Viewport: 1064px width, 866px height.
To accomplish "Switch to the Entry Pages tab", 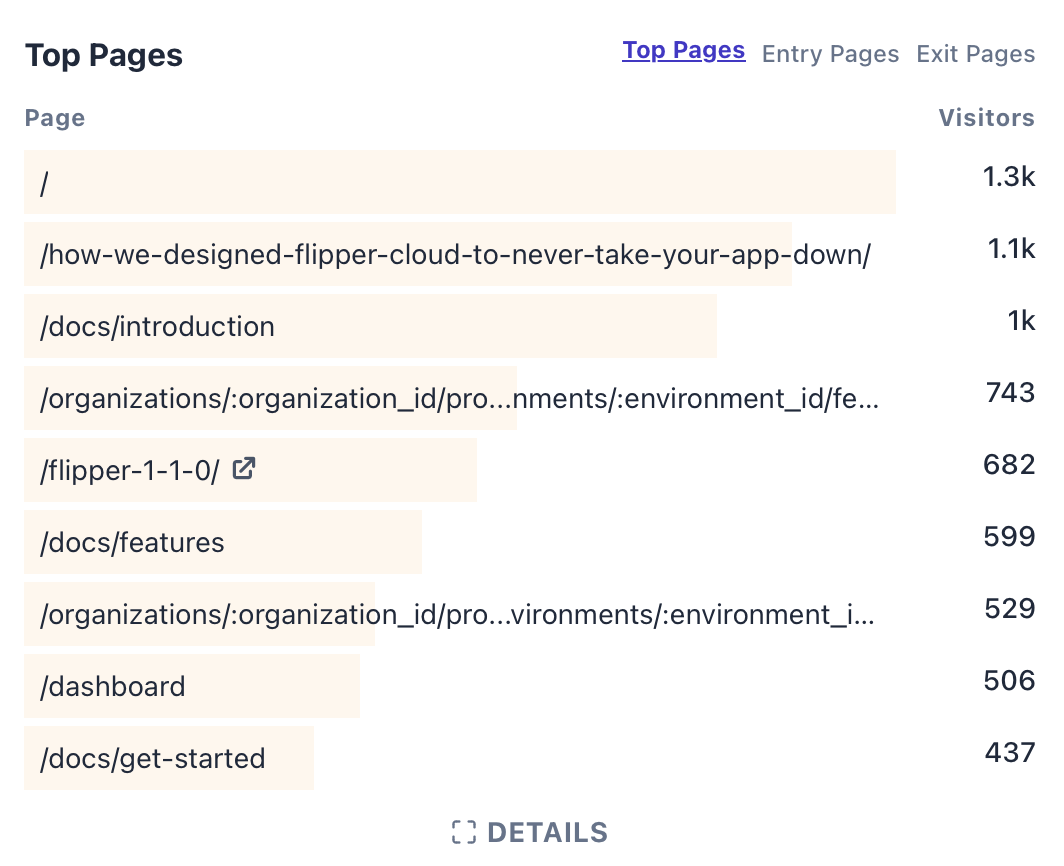I will pyautogui.click(x=830, y=53).
